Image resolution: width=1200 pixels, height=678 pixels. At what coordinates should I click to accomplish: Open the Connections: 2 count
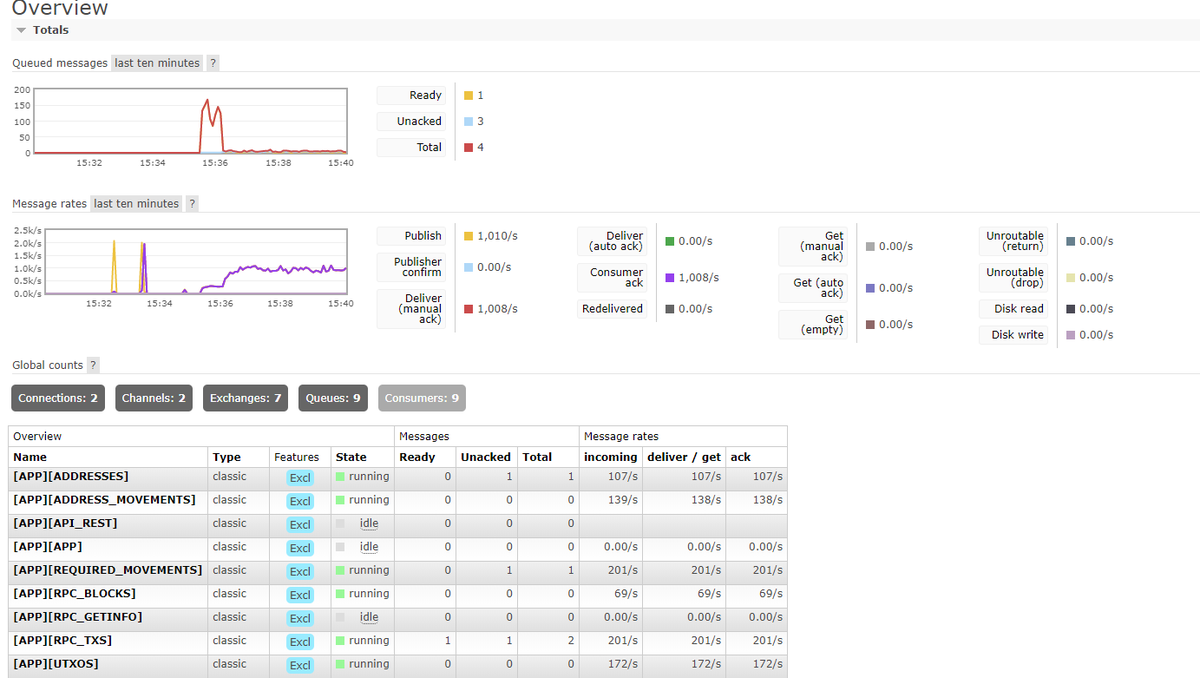58,398
